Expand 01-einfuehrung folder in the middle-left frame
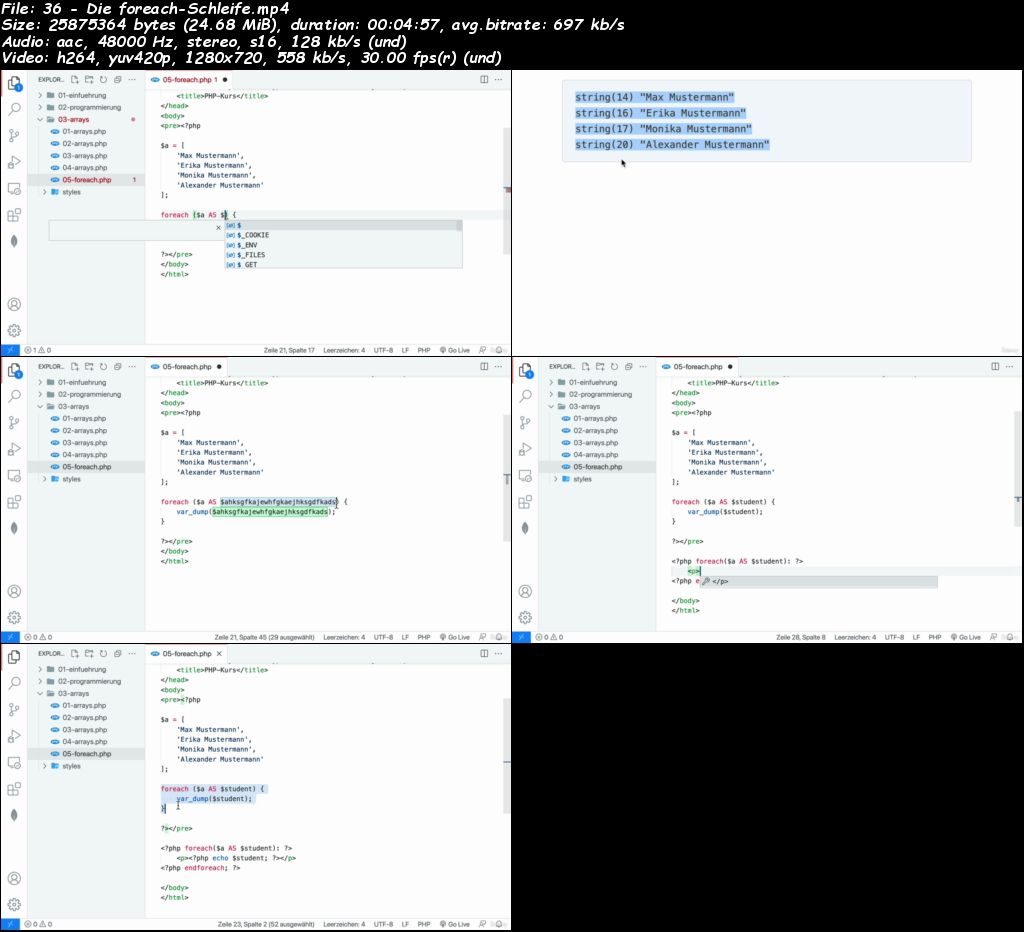1024x932 pixels. point(81,382)
